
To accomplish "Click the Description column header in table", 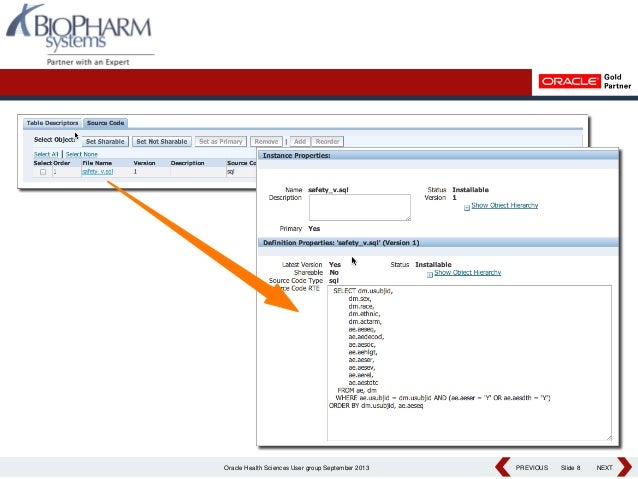I will pos(187,163).
